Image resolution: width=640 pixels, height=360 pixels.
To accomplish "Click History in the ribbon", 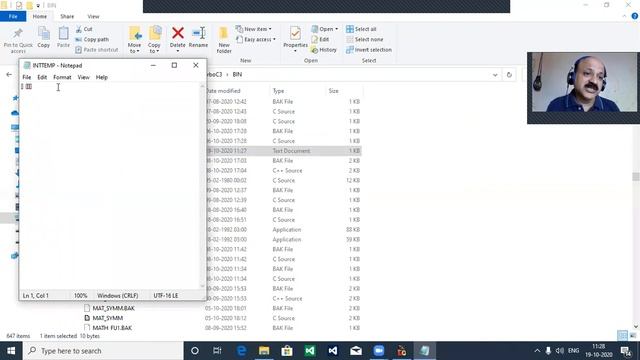I will tap(324, 49).
